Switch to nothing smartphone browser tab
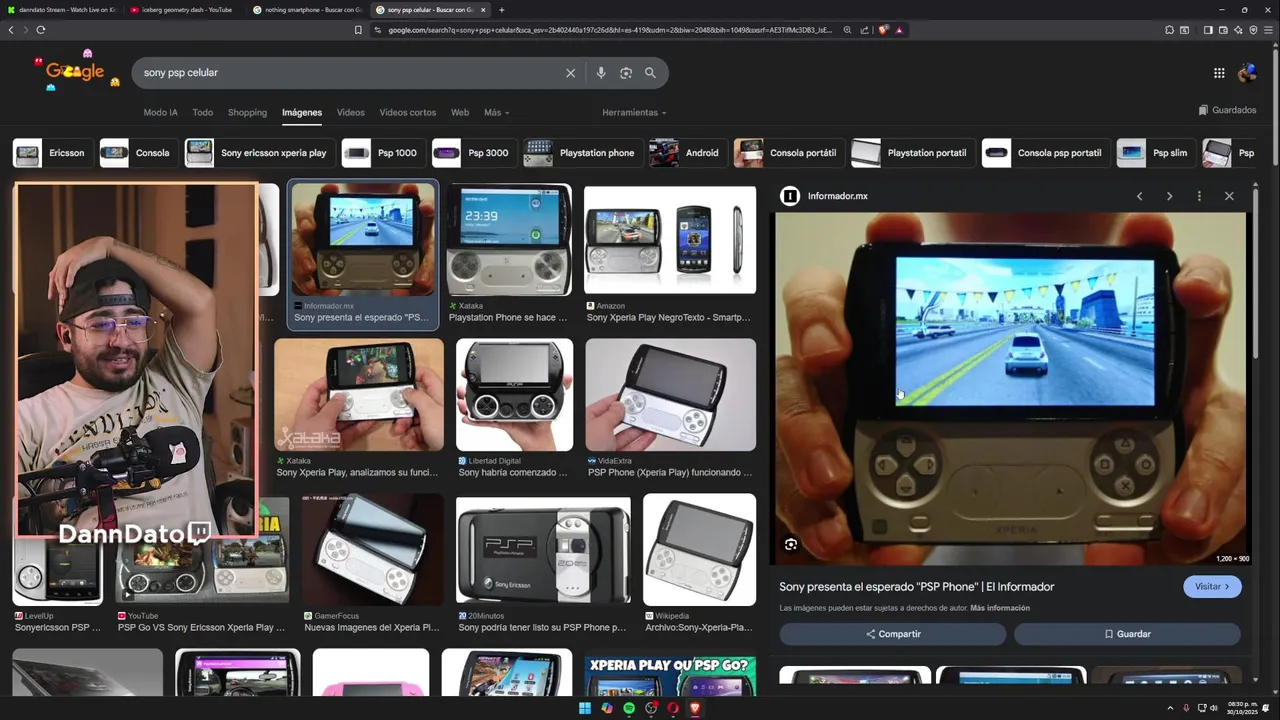 [x=308, y=10]
